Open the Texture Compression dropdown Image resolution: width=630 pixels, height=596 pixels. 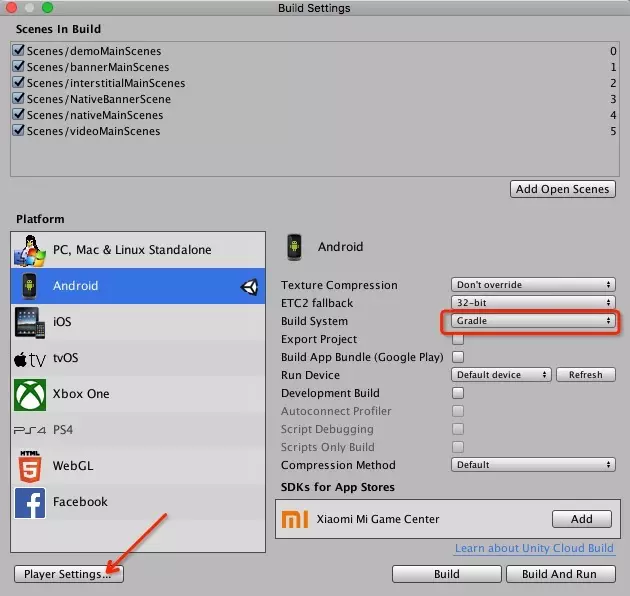click(532, 285)
